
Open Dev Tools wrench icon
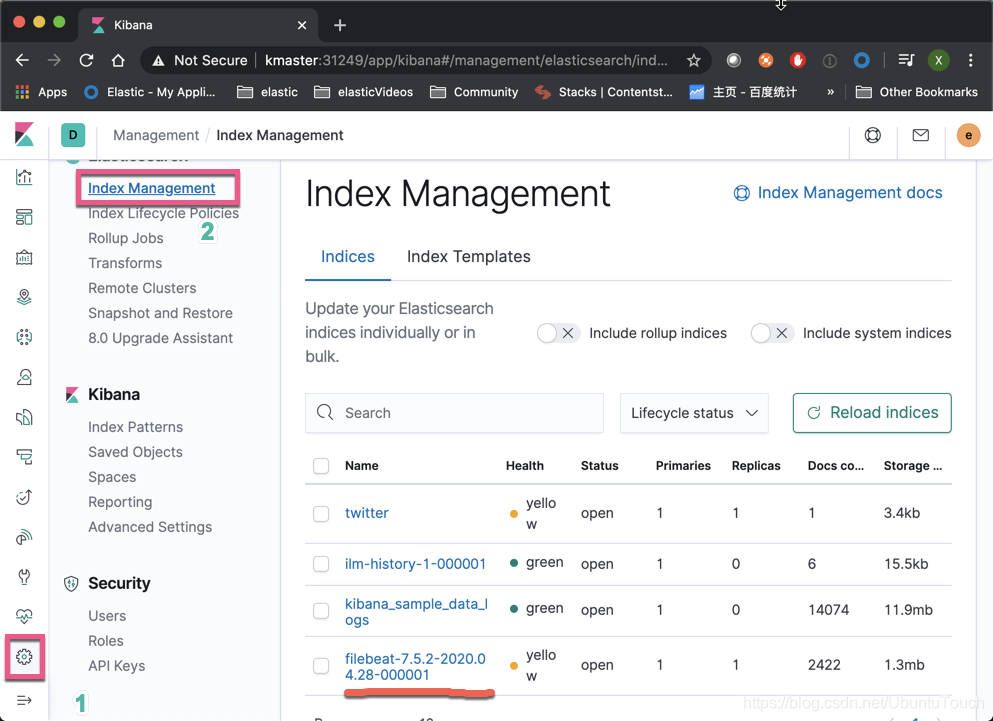[24, 577]
